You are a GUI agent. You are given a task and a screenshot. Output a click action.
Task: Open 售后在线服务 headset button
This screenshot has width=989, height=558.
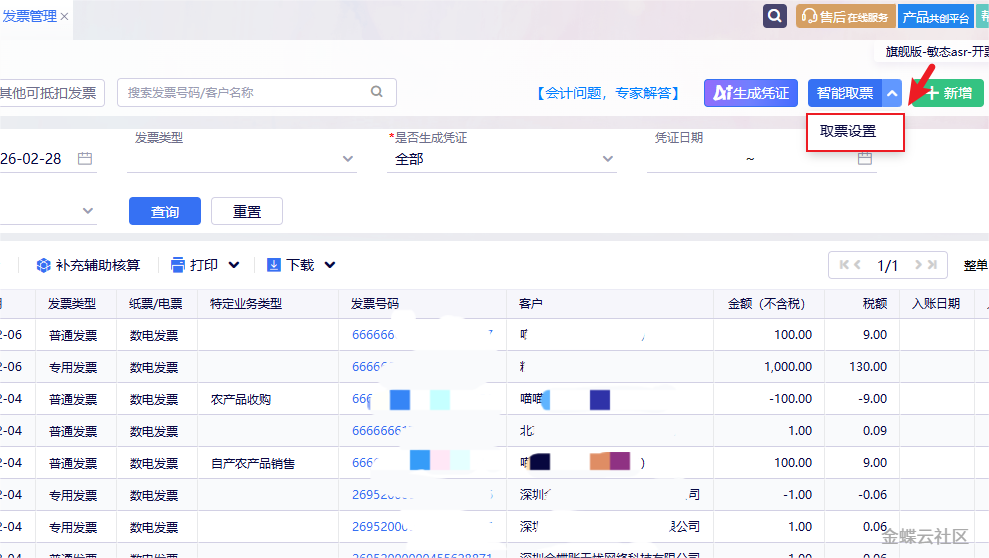845,16
